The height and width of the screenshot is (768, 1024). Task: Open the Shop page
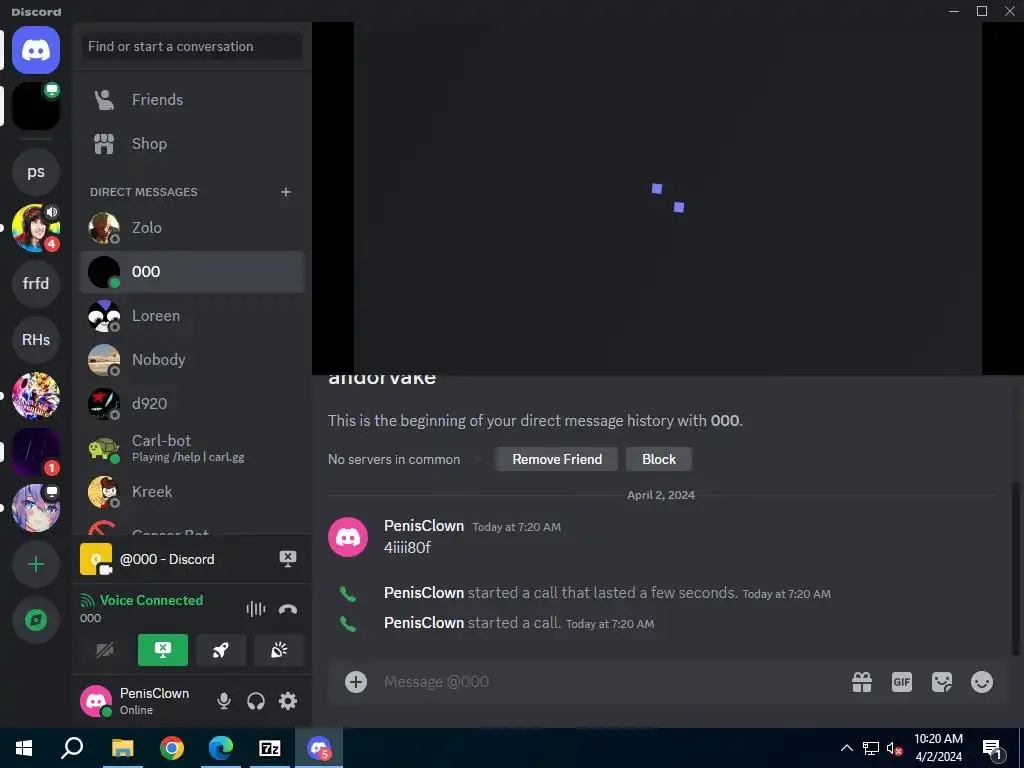click(192, 144)
